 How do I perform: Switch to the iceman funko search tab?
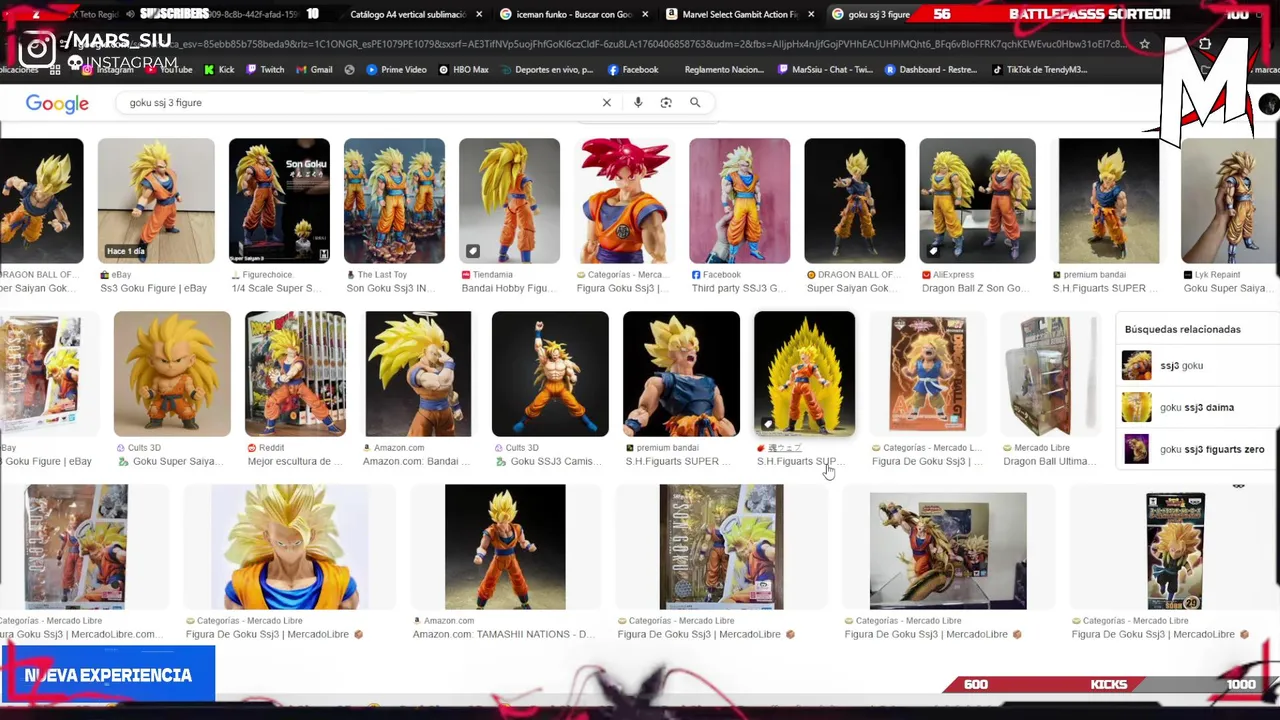pyautogui.click(x=573, y=14)
